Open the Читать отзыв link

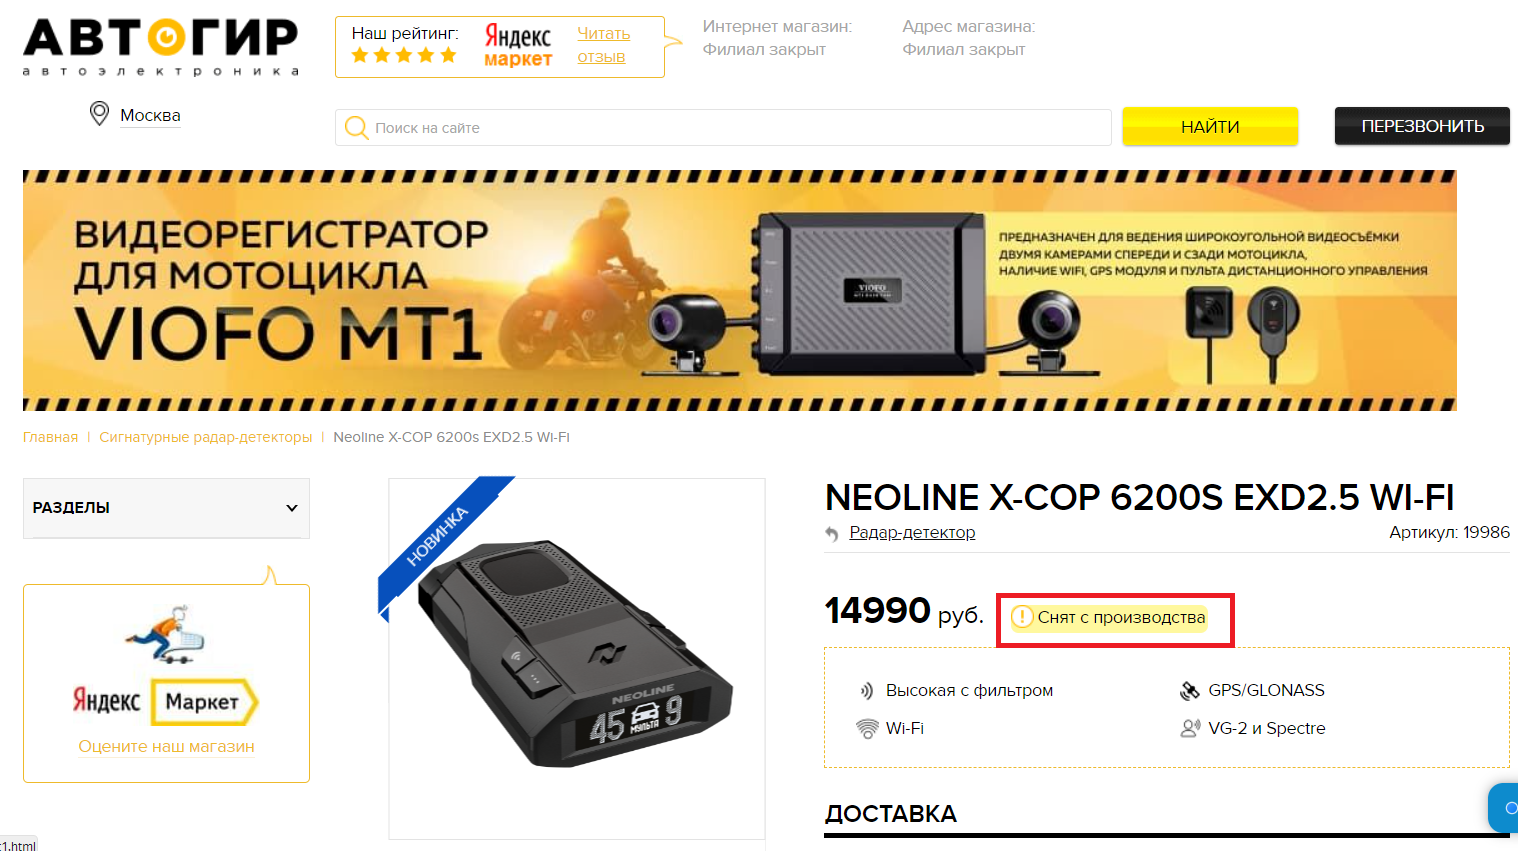(603, 45)
